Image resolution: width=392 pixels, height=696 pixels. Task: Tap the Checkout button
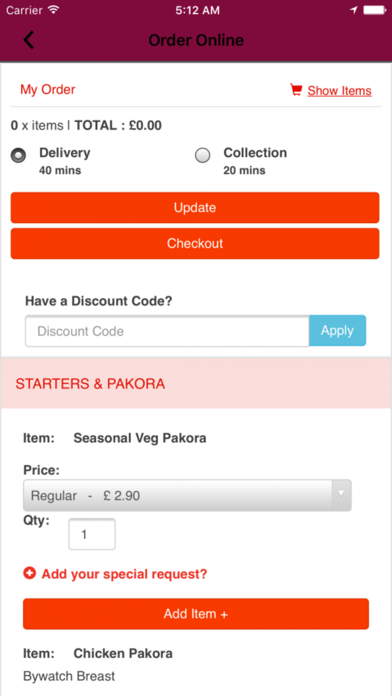point(195,243)
